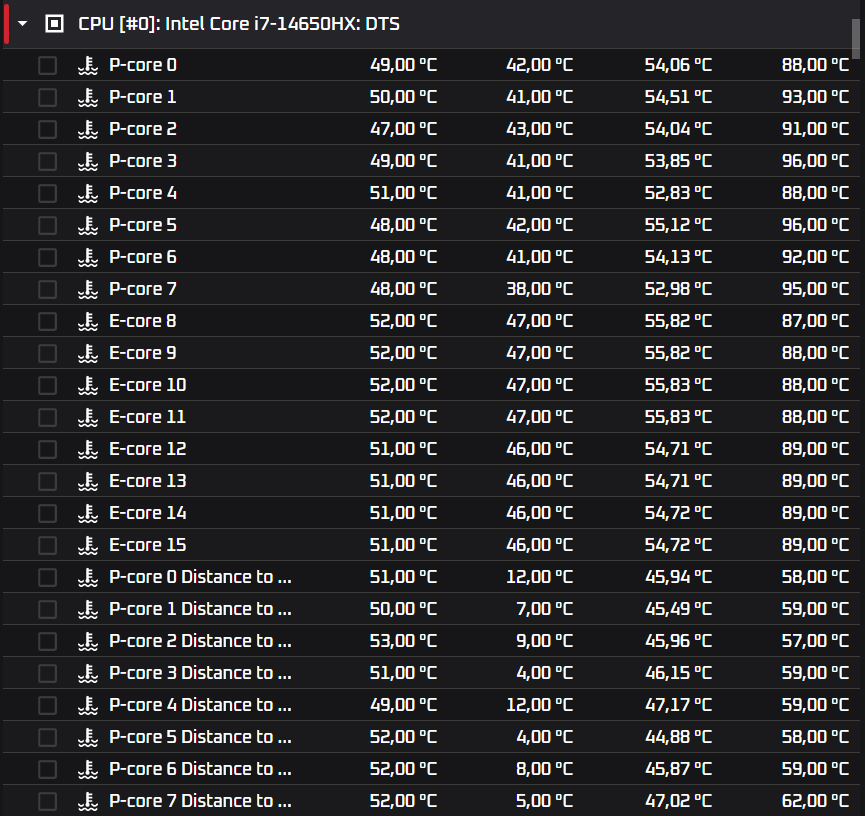
Task: Click temperature icon next to P-core 1
Action: tap(88, 97)
